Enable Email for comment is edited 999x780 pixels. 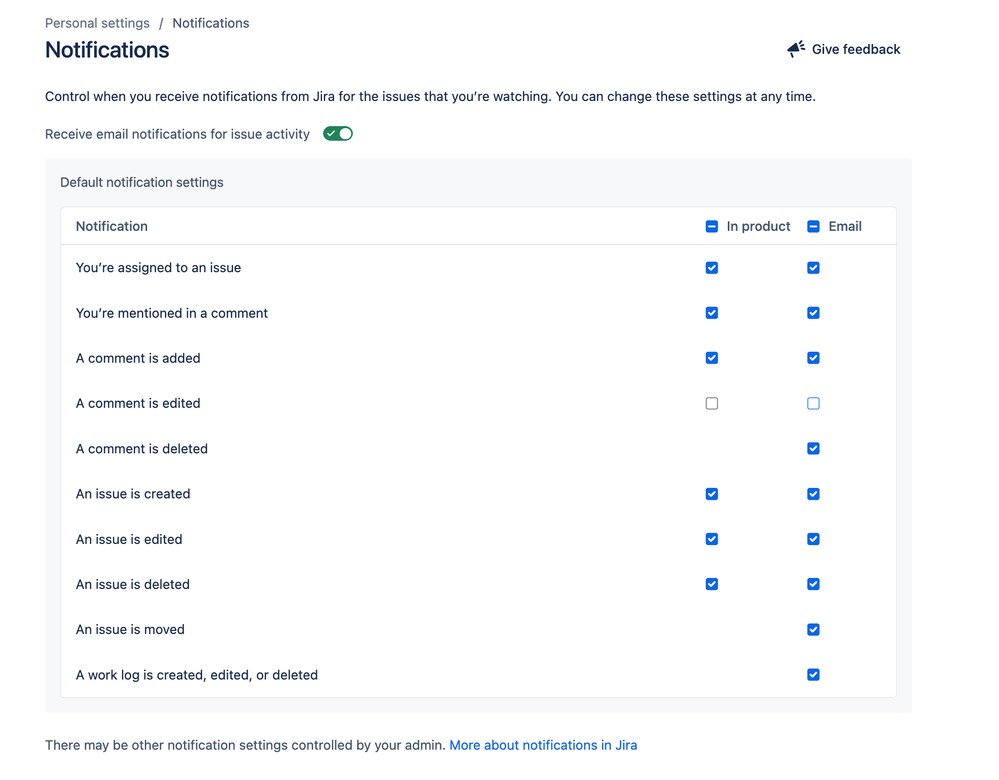[813, 404]
